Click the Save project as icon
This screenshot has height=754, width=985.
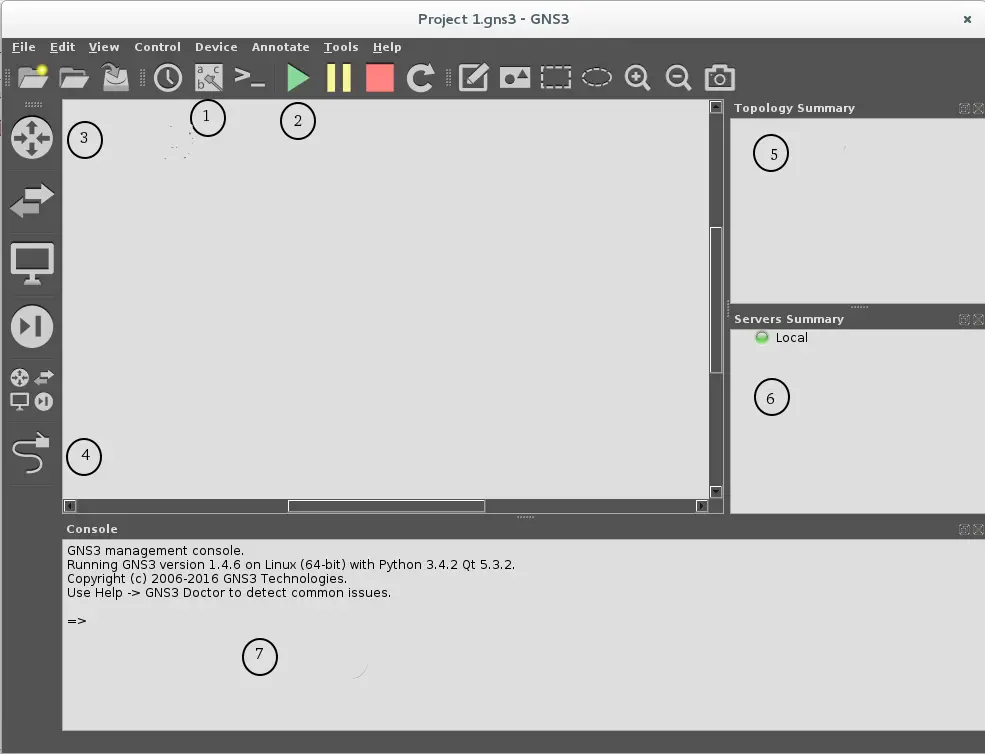pyautogui.click(x=115, y=77)
